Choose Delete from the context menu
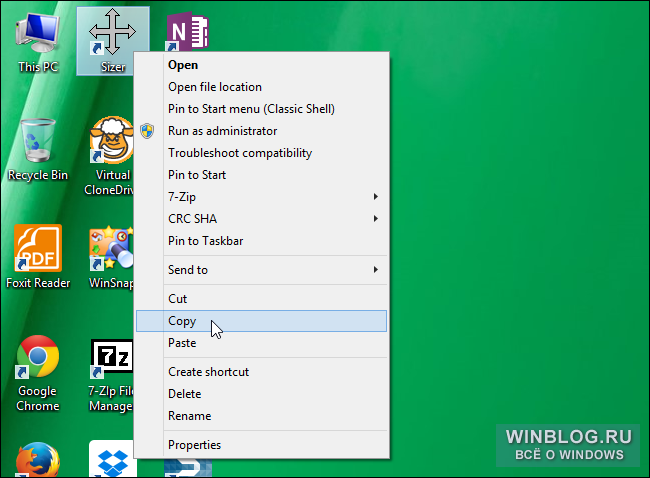 (262, 394)
